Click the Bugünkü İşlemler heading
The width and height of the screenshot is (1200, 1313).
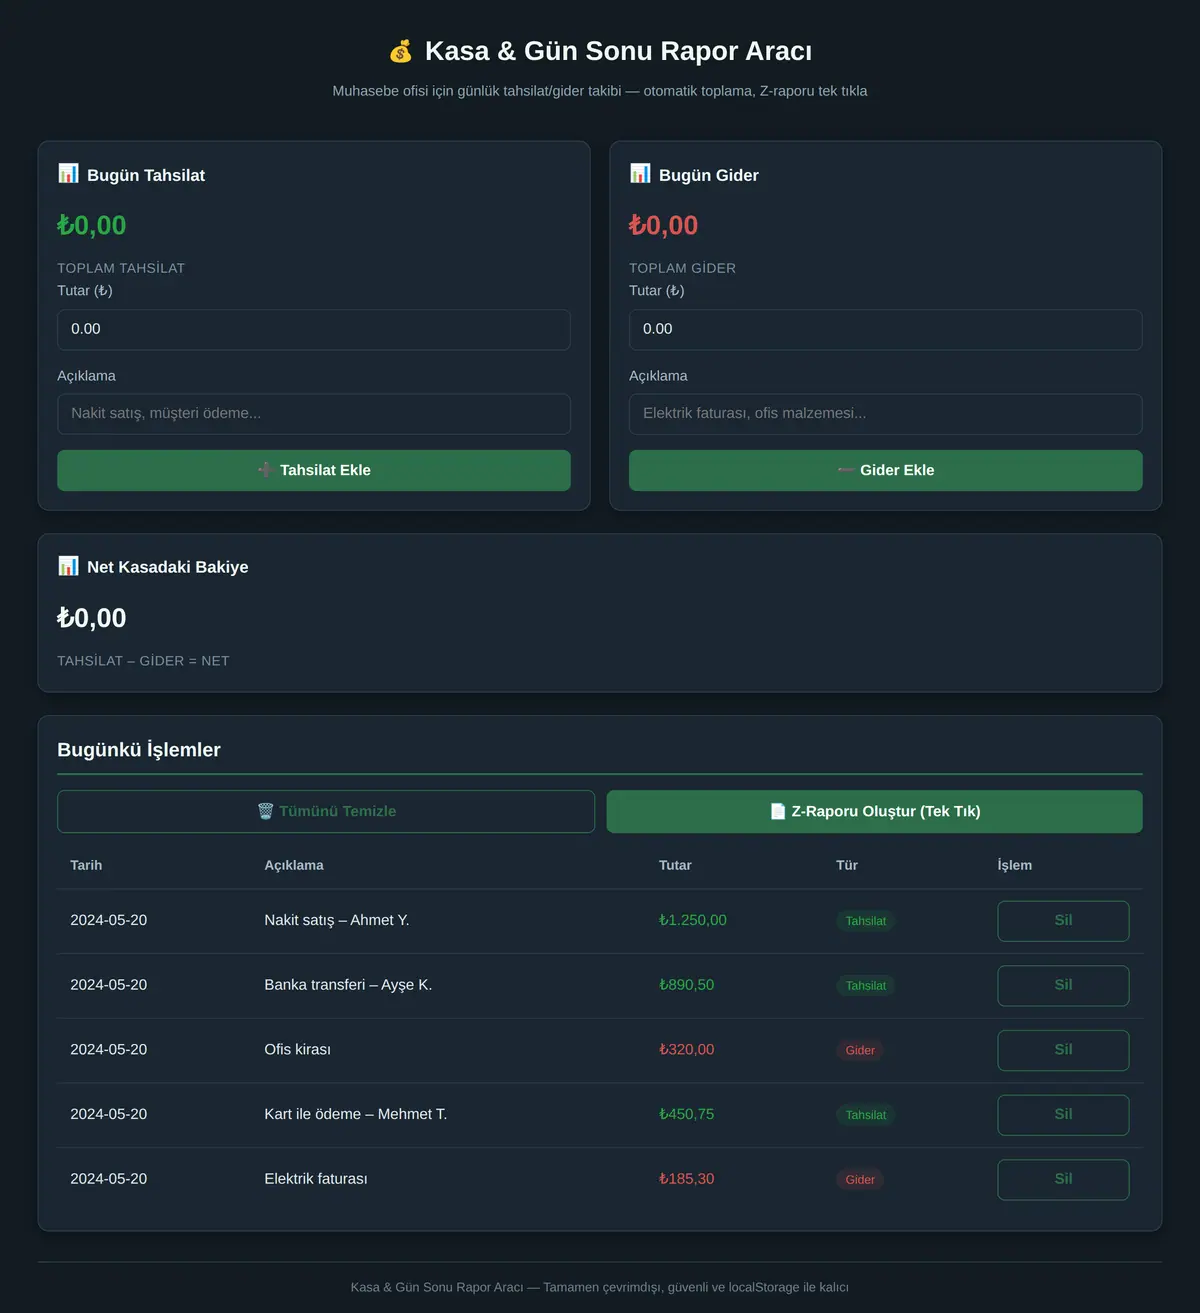pos(139,750)
